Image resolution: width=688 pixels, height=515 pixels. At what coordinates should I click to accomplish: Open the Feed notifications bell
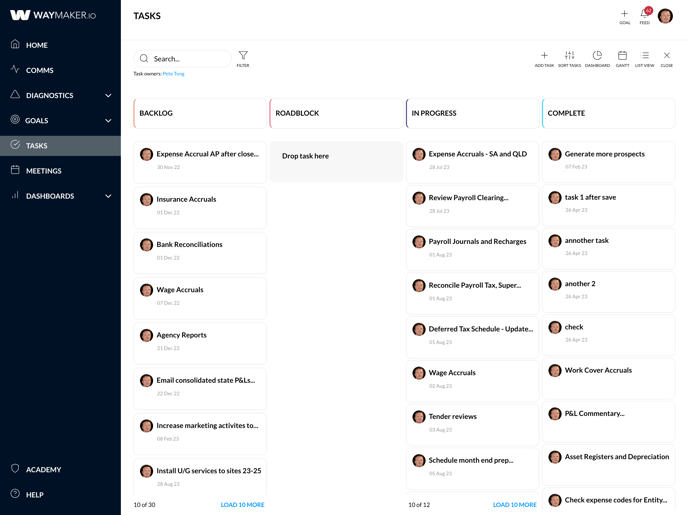tap(645, 16)
